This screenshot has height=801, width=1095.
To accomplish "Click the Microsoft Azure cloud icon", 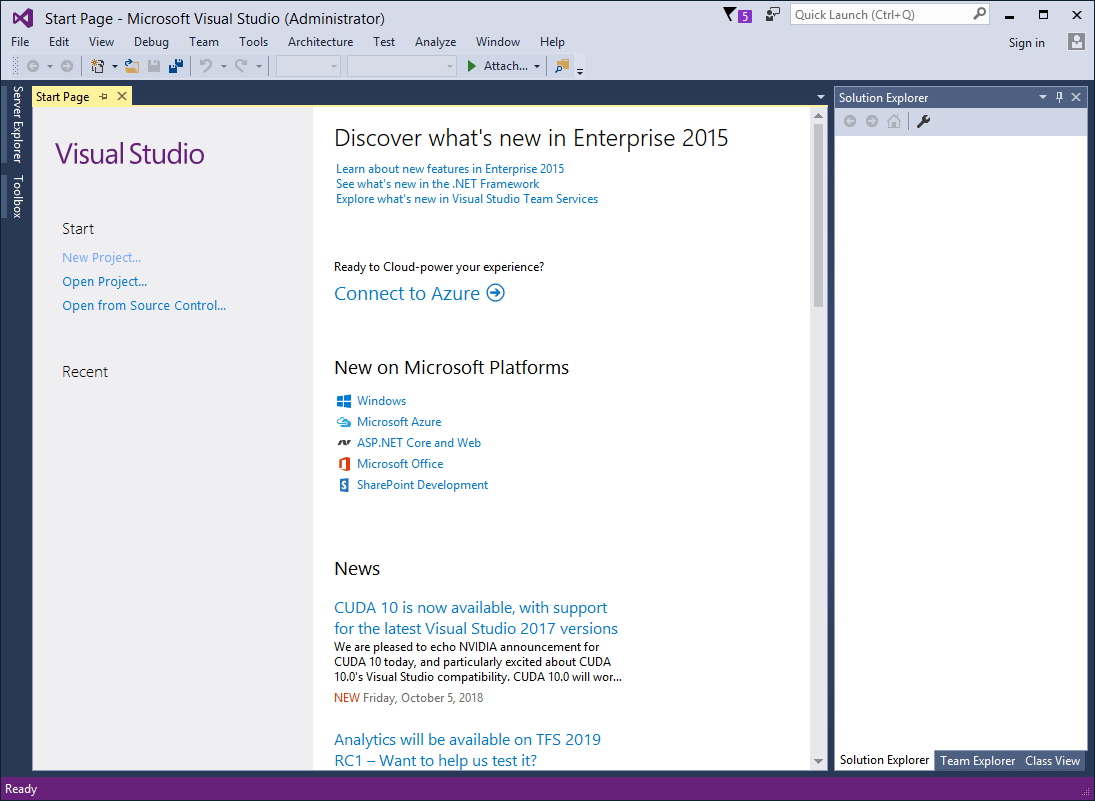I will click(344, 422).
